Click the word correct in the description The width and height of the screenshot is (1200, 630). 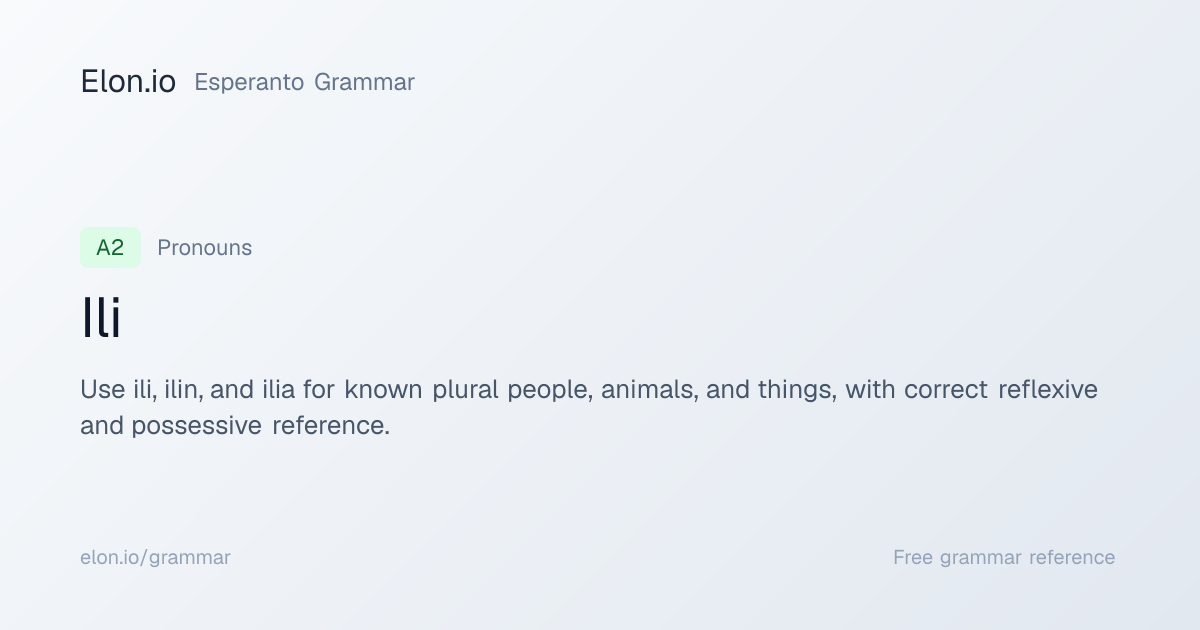946,389
